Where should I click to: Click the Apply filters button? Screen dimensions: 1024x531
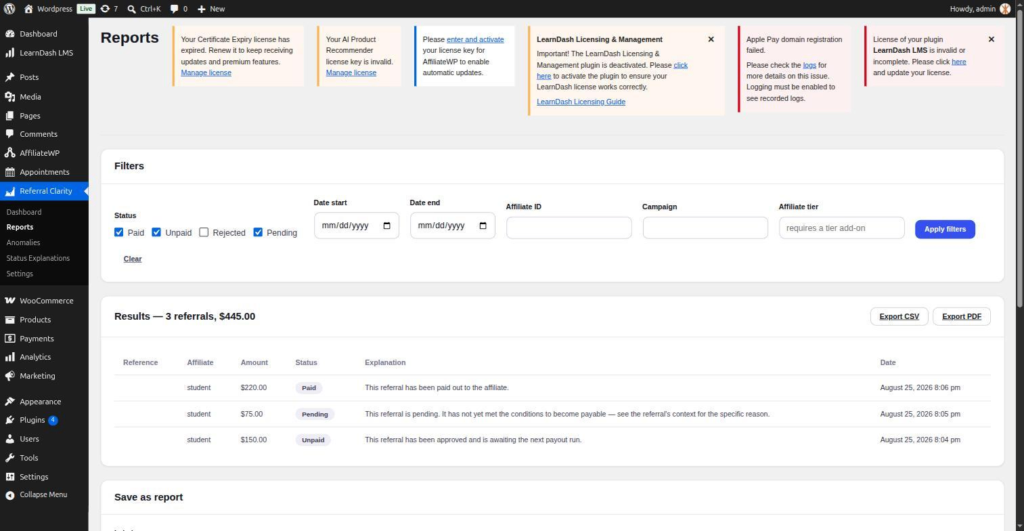(944, 229)
